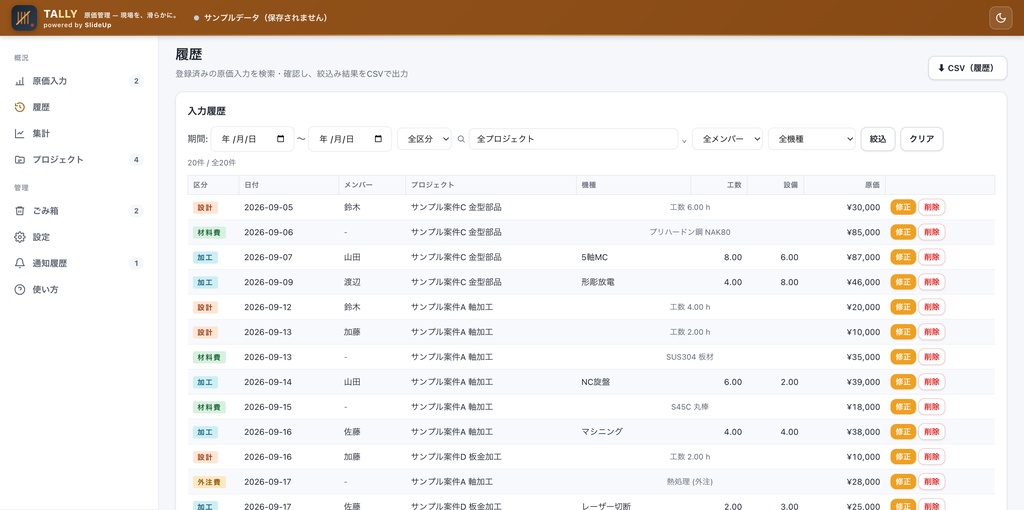The image size is (1024, 510).
Task: Click 加工 tag in 2026-09-07 row
Action: 205,257
